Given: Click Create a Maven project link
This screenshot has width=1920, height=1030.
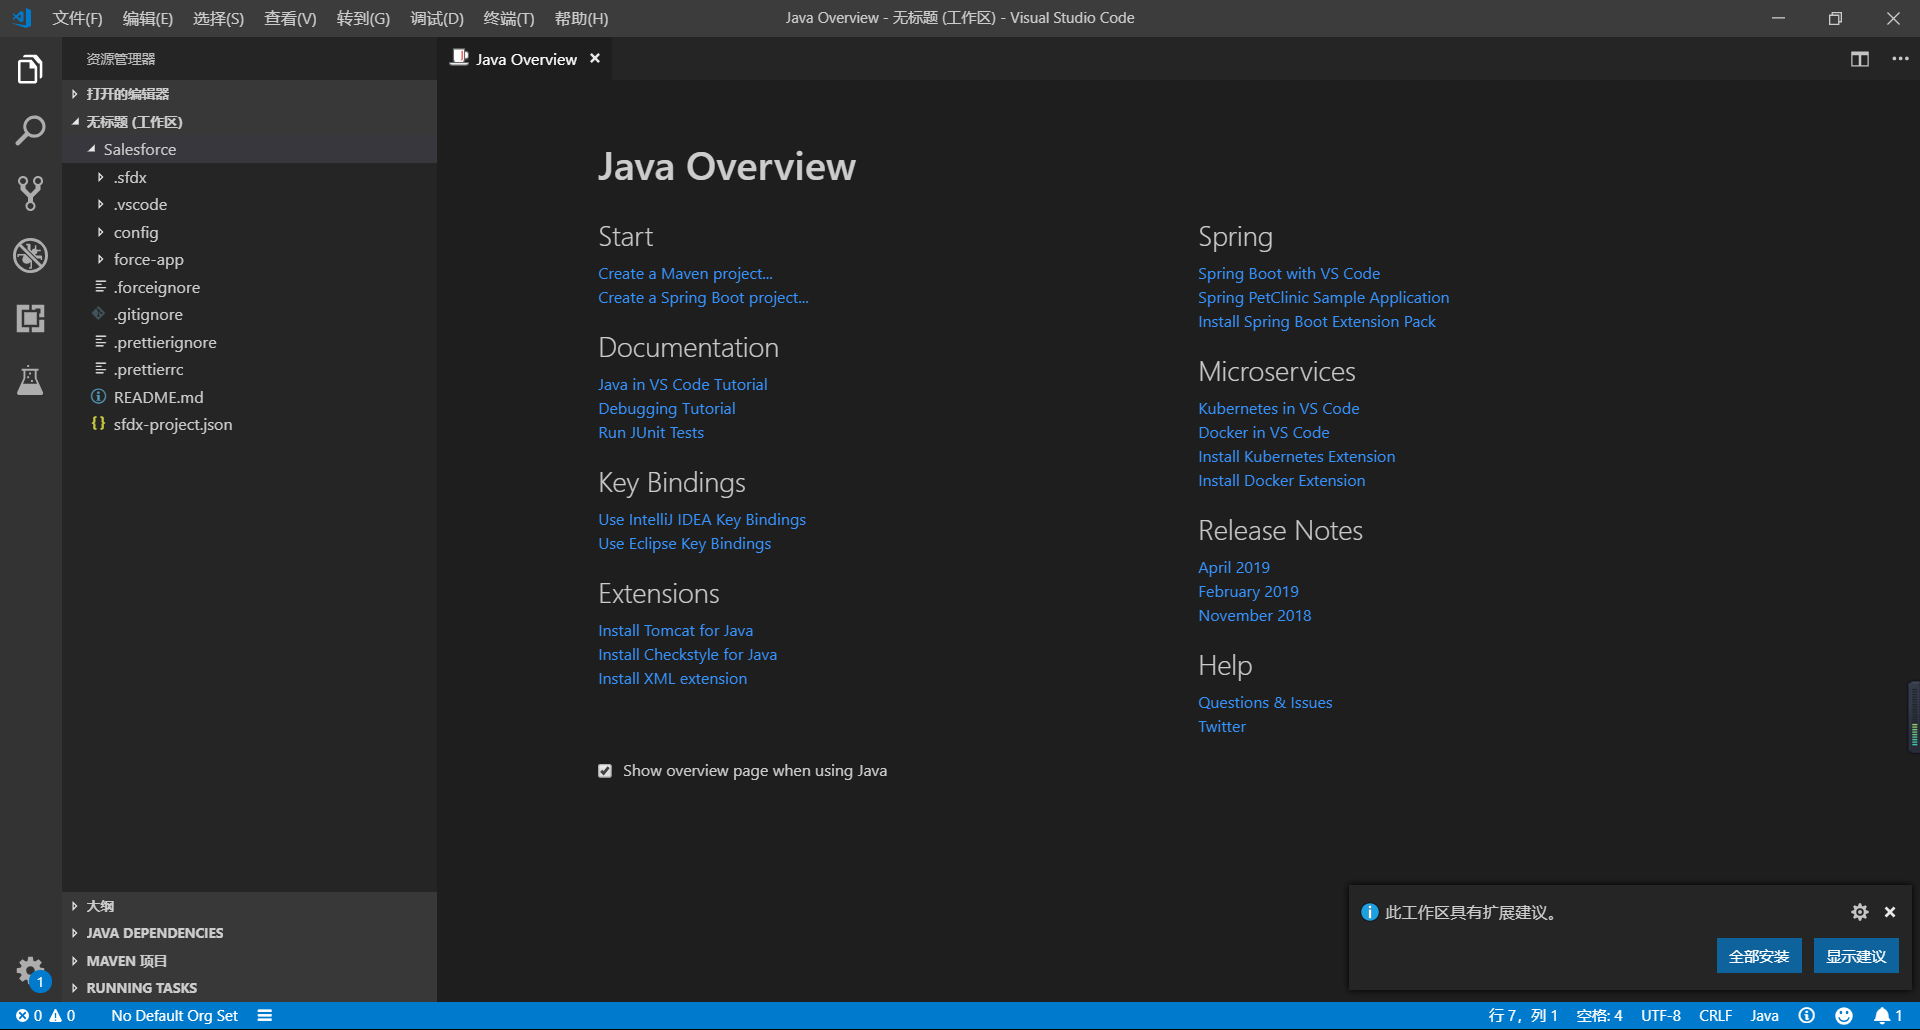Looking at the screenshot, I should coord(685,274).
